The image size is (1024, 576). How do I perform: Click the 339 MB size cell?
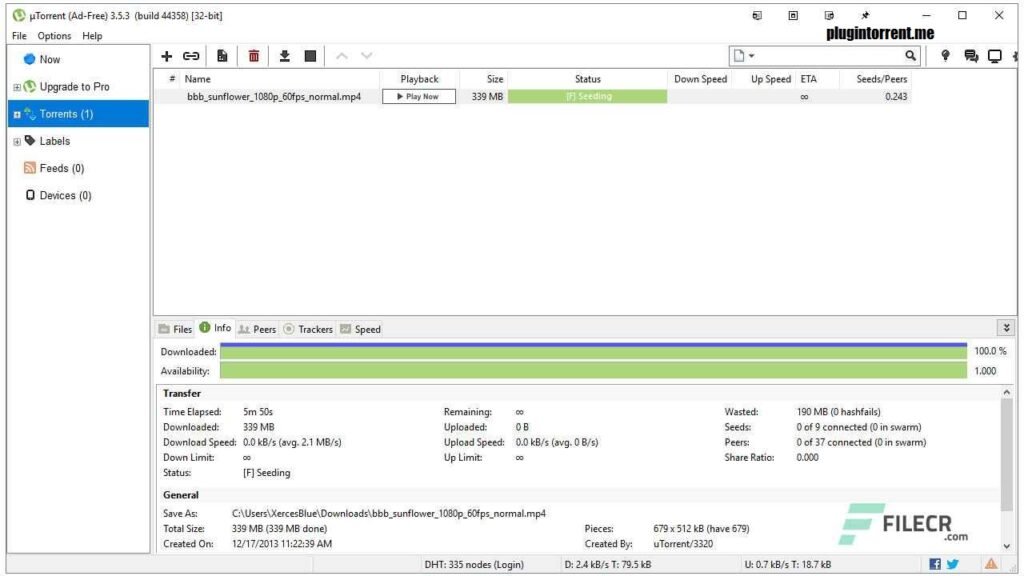click(x=487, y=97)
